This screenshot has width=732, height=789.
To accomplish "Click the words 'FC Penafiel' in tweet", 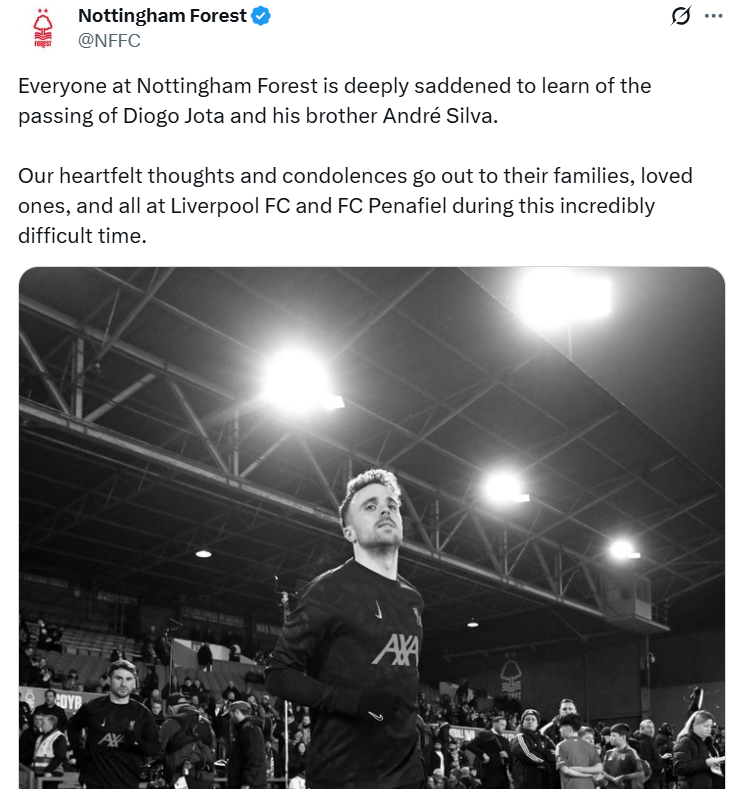I will click(x=392, y=206).
